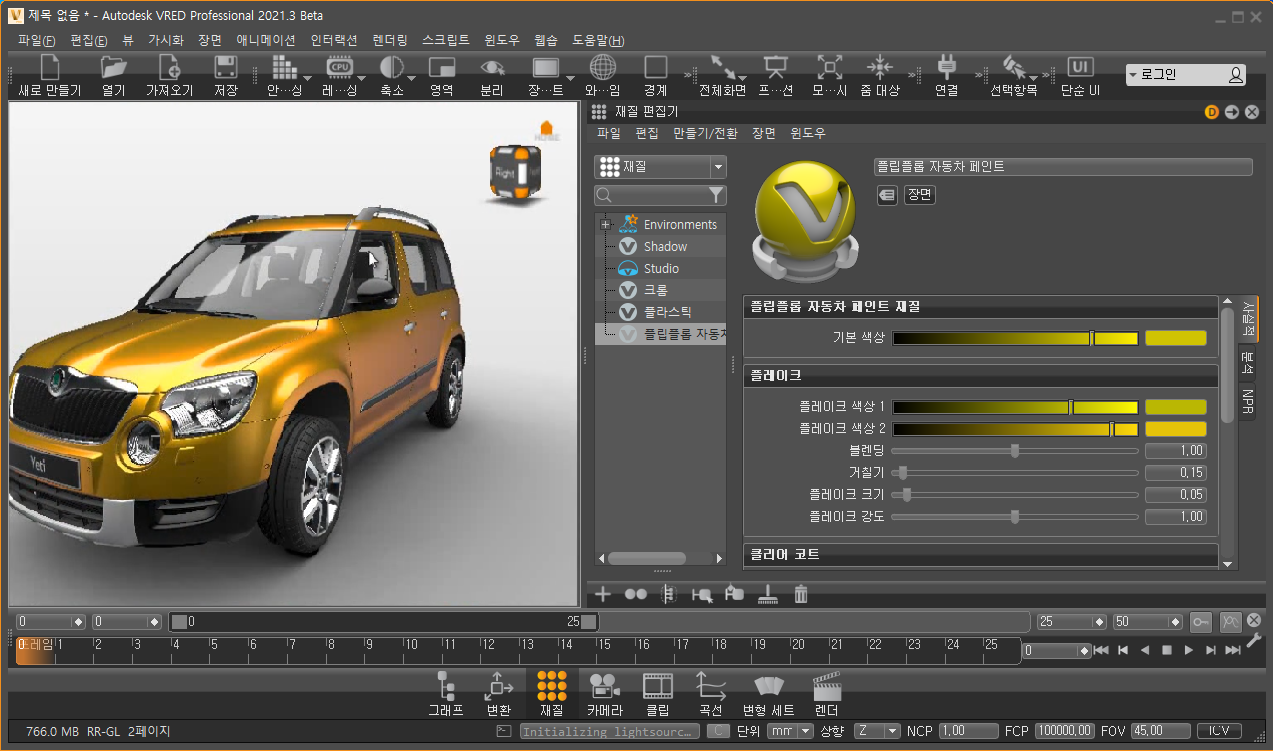Open the 단위 mm units dropdown
The image size is (1273, 751).
click(x=790, y=731)
